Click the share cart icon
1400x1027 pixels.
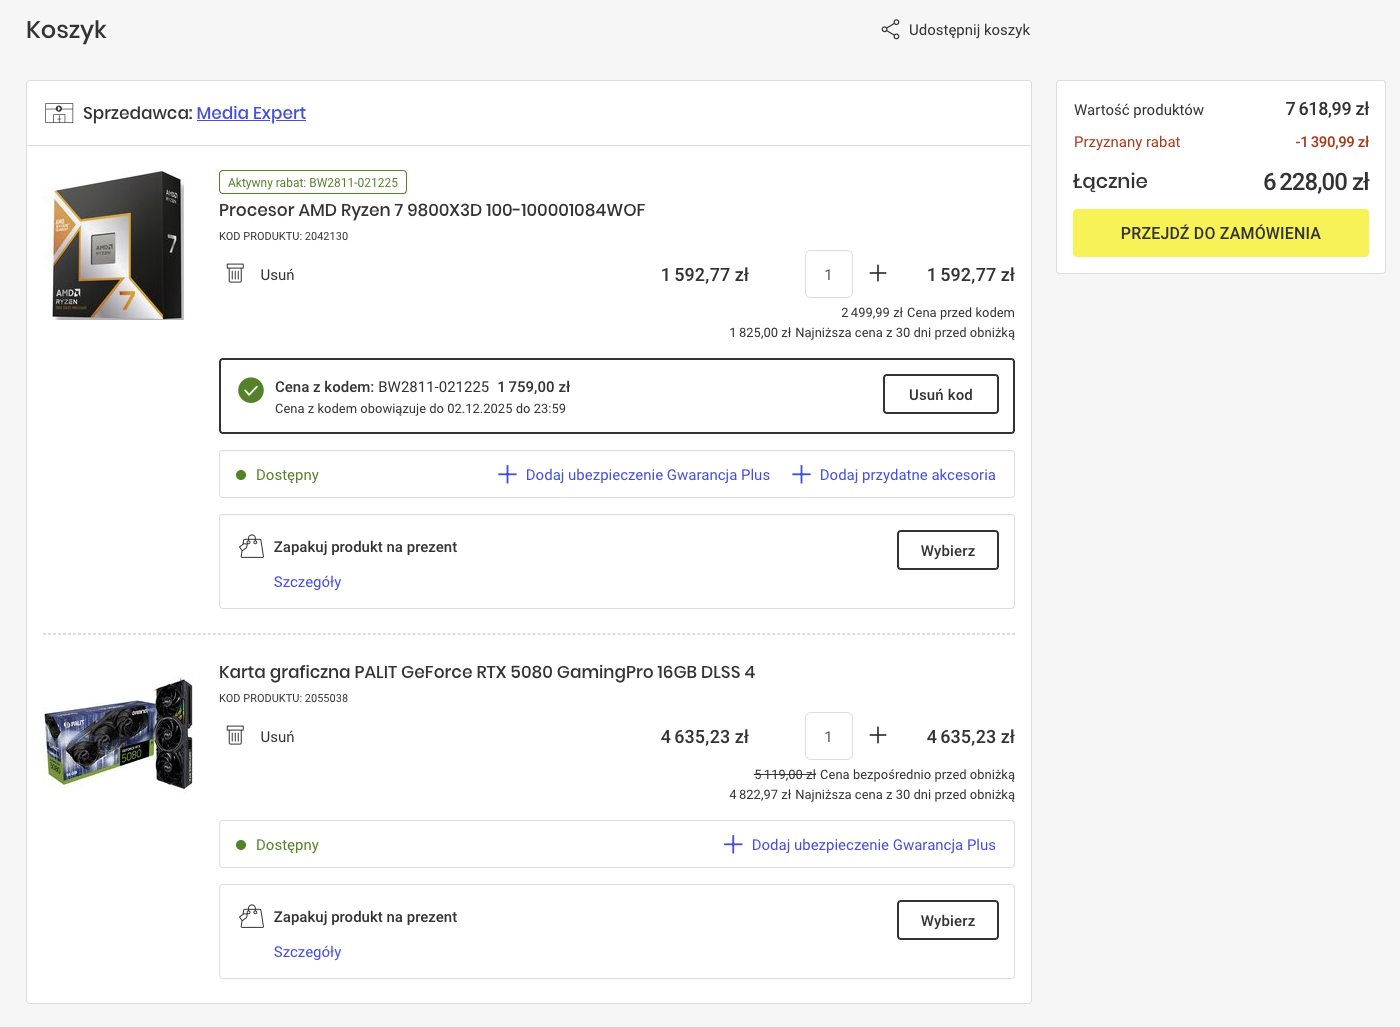tap(890, 30)
